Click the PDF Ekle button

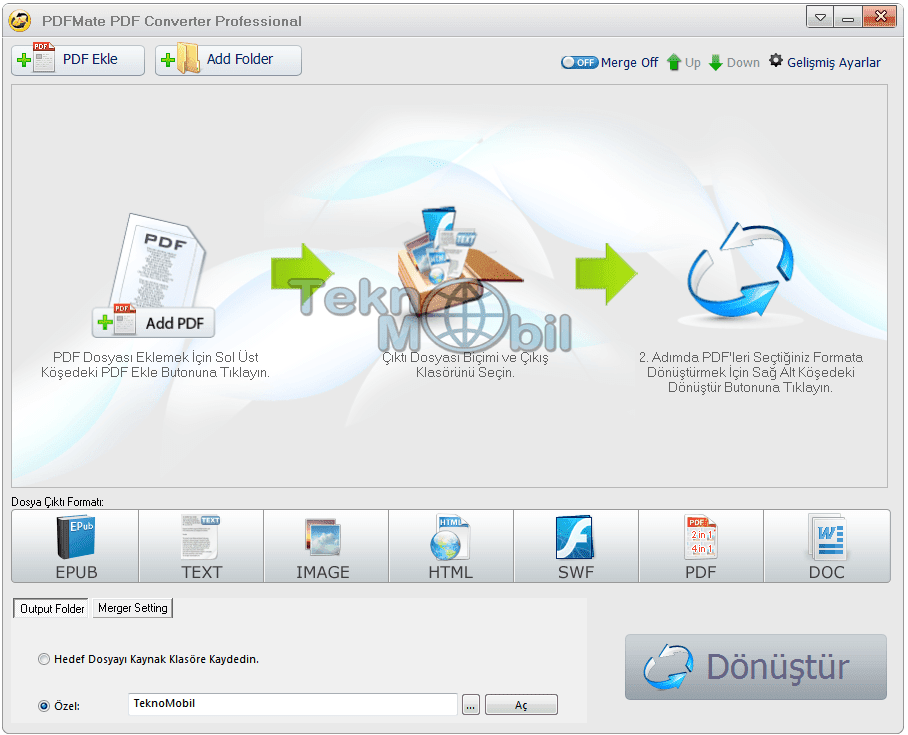78,60
